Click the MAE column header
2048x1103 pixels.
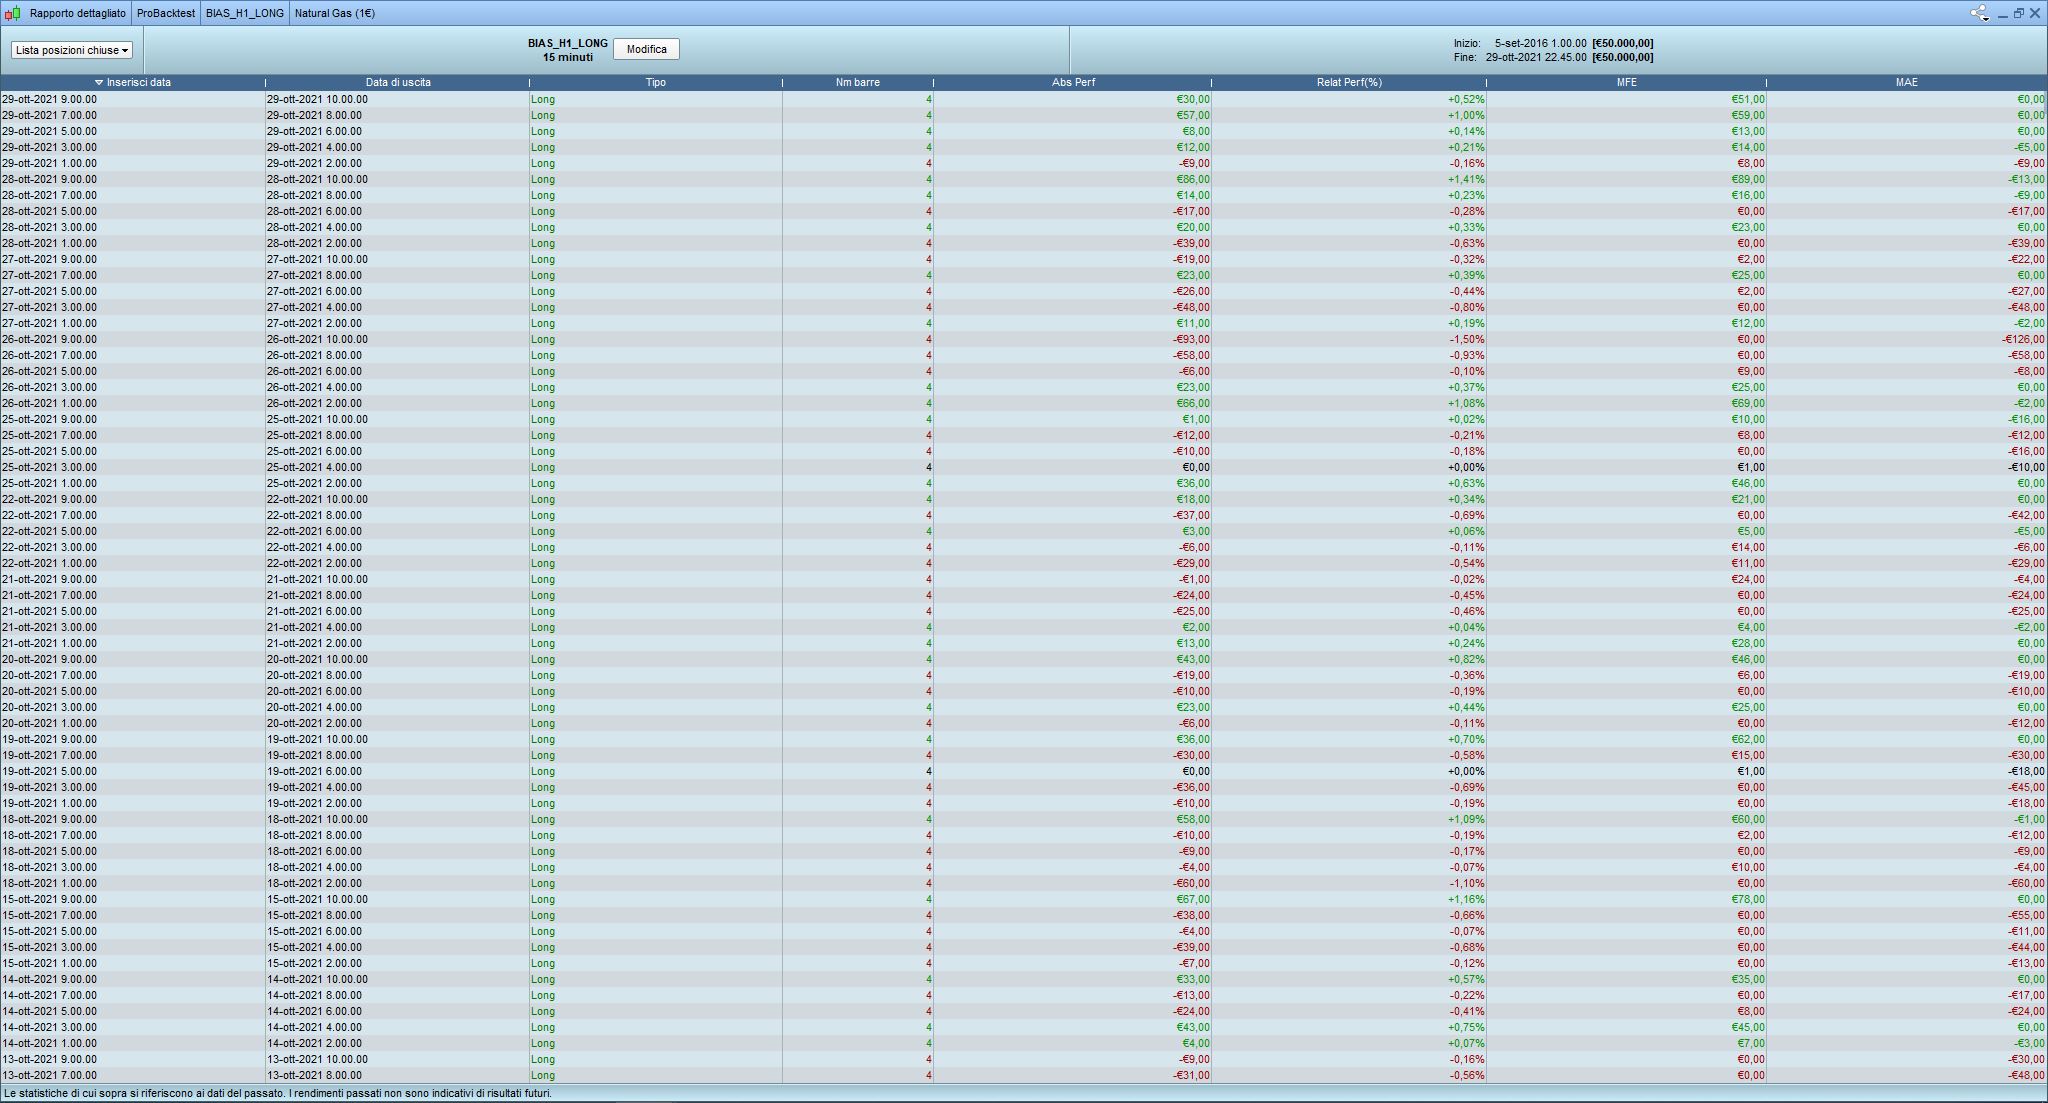coord(1906,83)
